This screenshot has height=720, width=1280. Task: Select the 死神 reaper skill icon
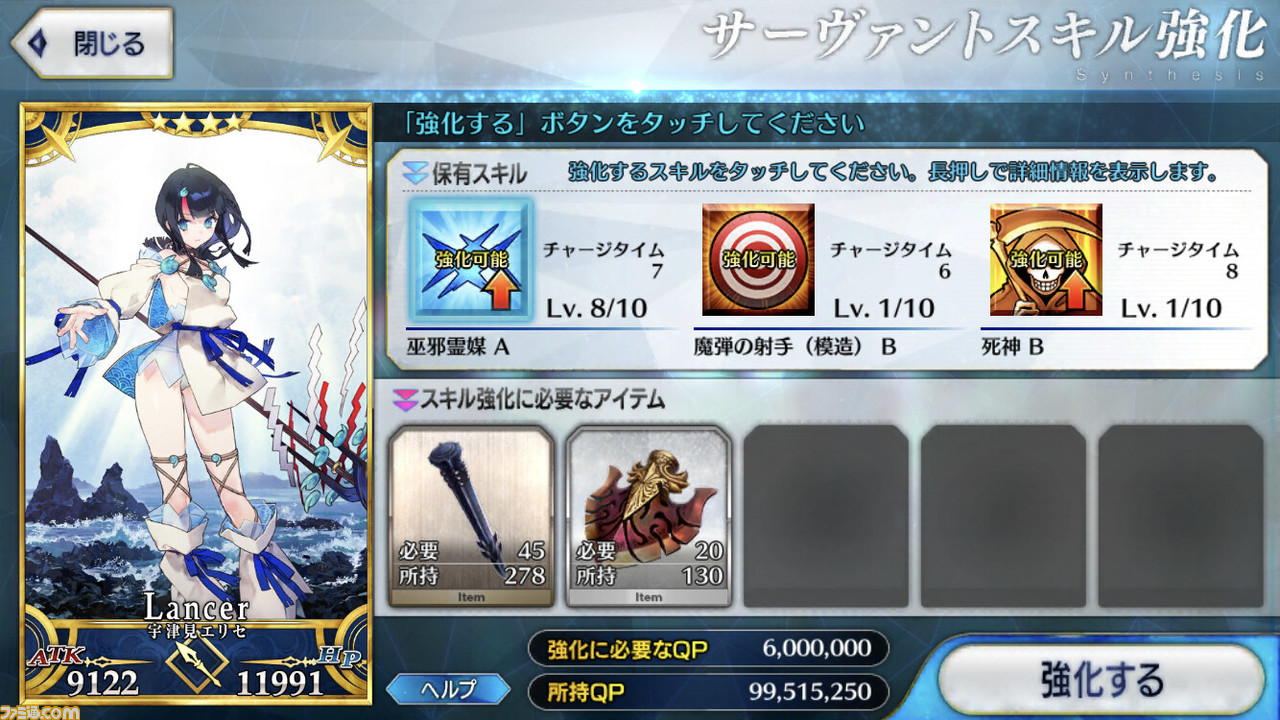(x=1046, y=260)
